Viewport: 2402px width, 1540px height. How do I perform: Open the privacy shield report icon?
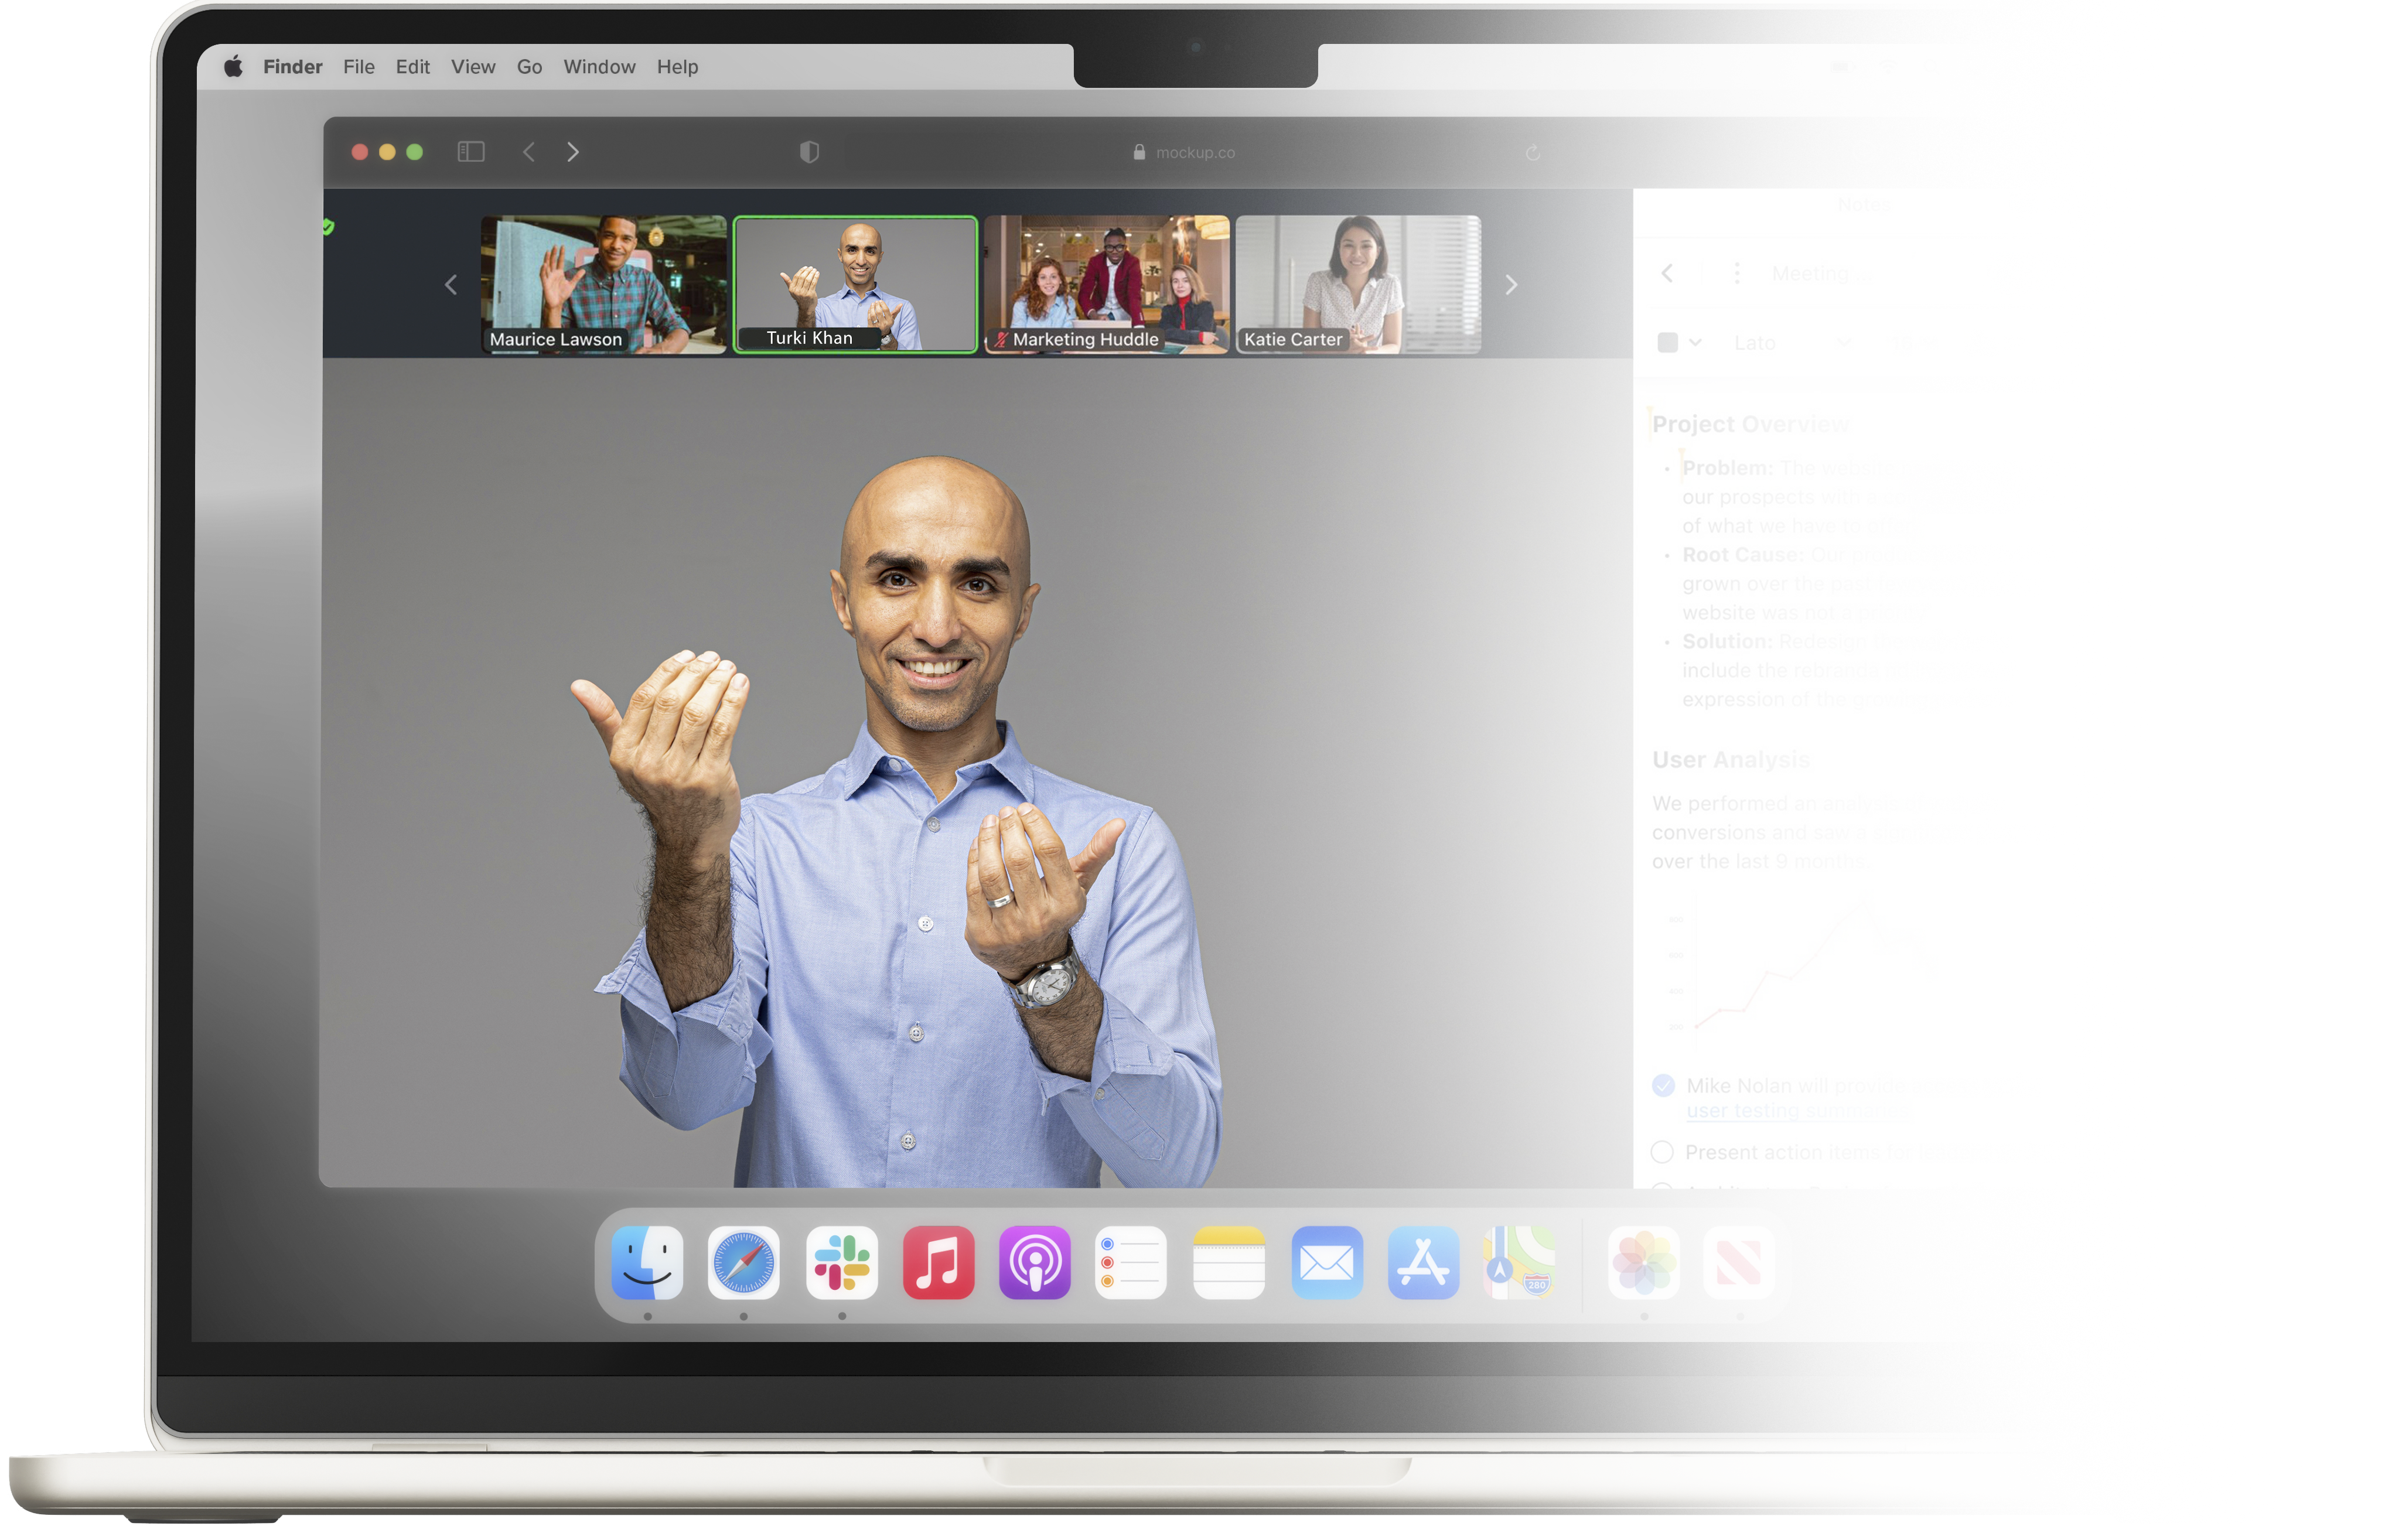pyautogui.click(x=809, y=152)
